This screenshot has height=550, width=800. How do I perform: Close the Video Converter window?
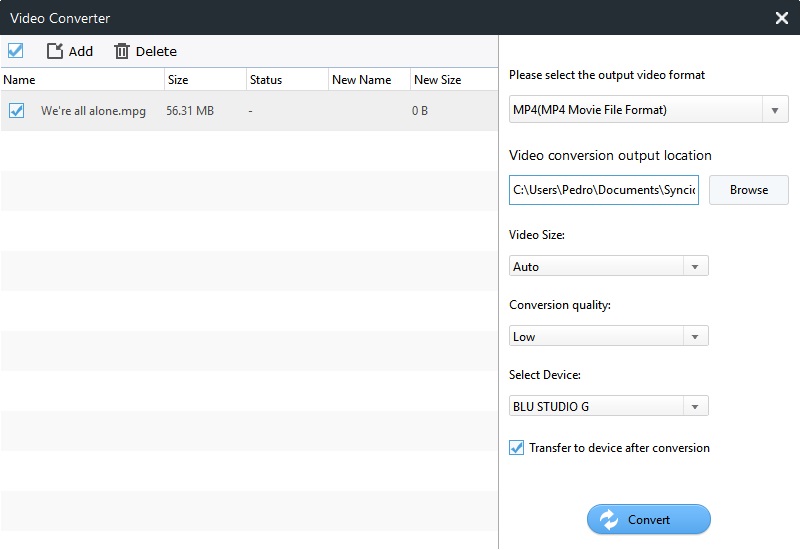tap(782, 18)
